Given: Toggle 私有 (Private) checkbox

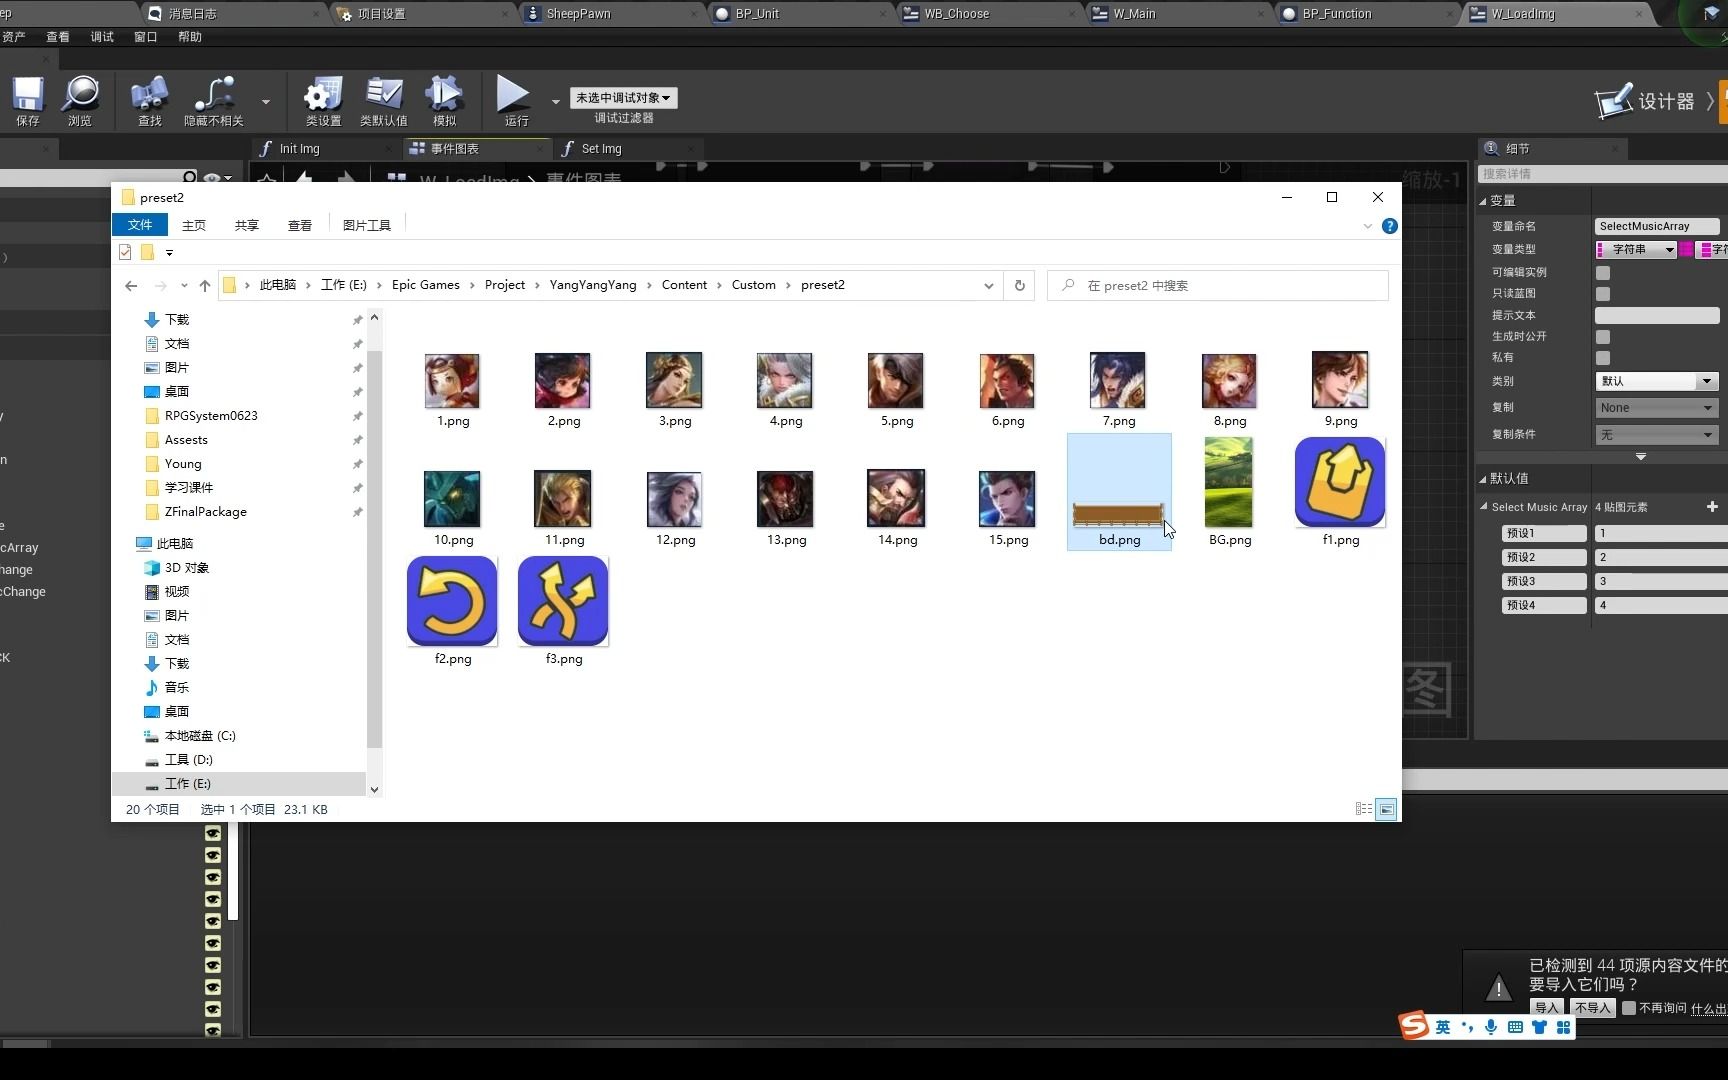Looking at the screenshot, I should click(x=1603, y=358).
